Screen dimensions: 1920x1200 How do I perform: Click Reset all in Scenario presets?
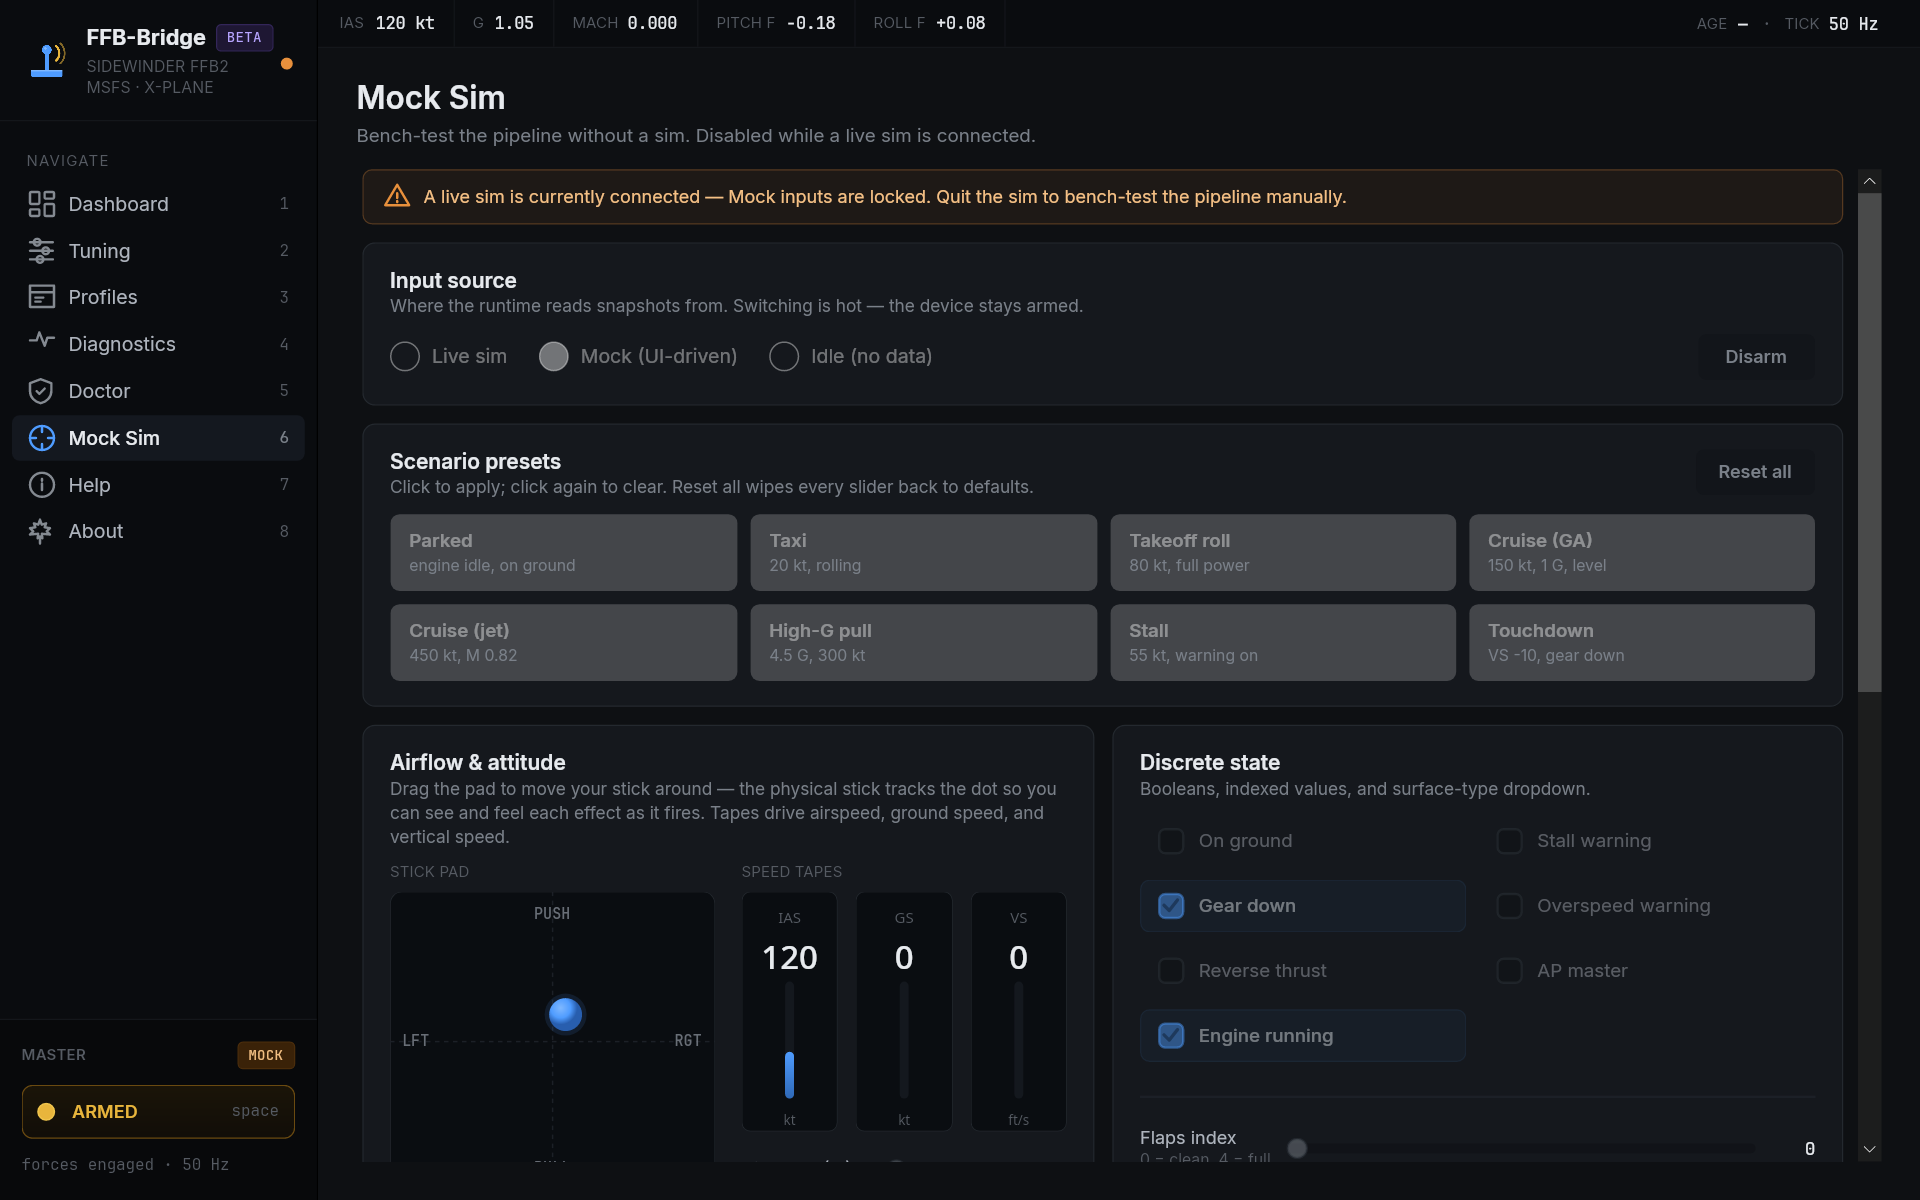1754,472
